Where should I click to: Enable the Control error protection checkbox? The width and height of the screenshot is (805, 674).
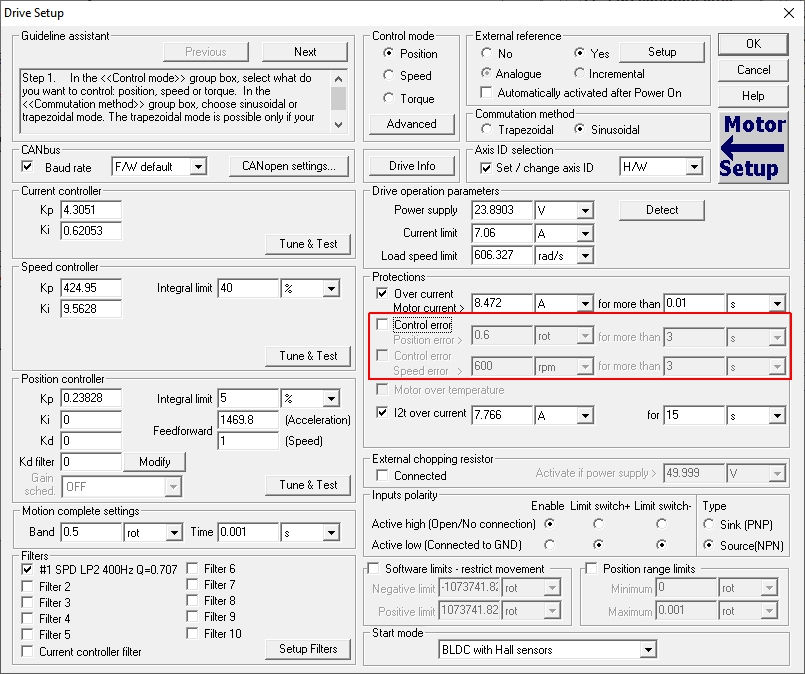[383, 325]
